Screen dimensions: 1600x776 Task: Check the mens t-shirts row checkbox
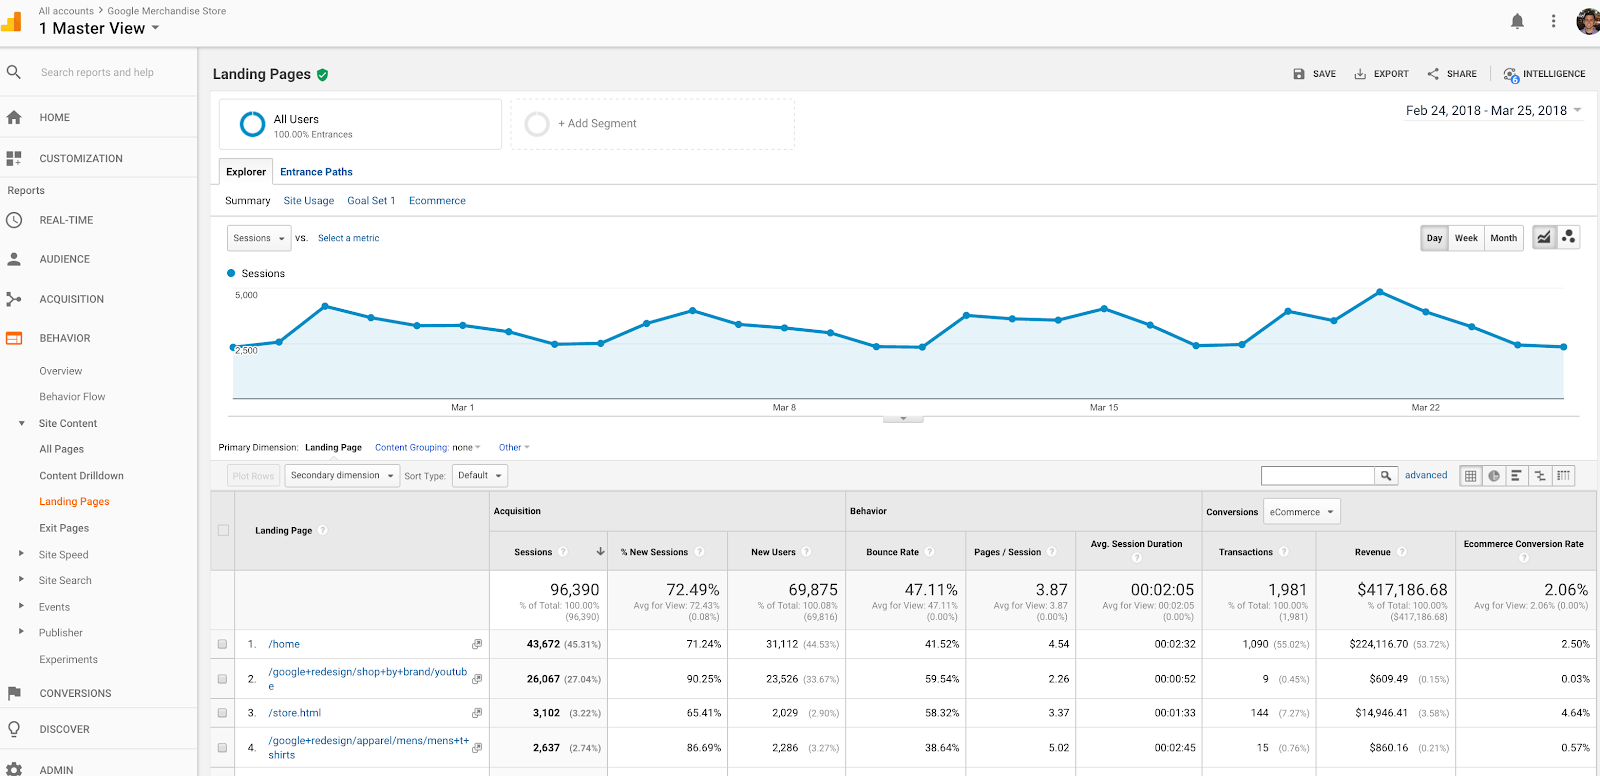coord(222,748)
